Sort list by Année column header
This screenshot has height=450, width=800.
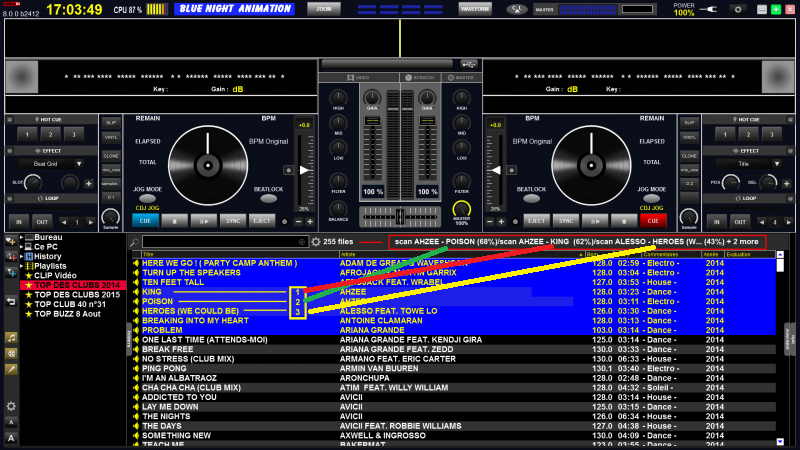(711, 254)
